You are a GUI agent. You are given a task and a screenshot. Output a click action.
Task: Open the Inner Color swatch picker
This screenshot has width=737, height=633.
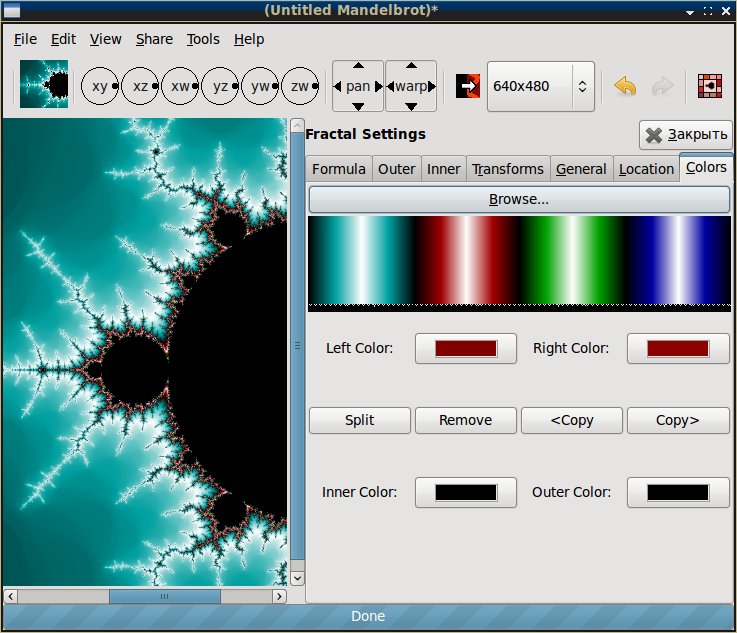click(466, 492)
